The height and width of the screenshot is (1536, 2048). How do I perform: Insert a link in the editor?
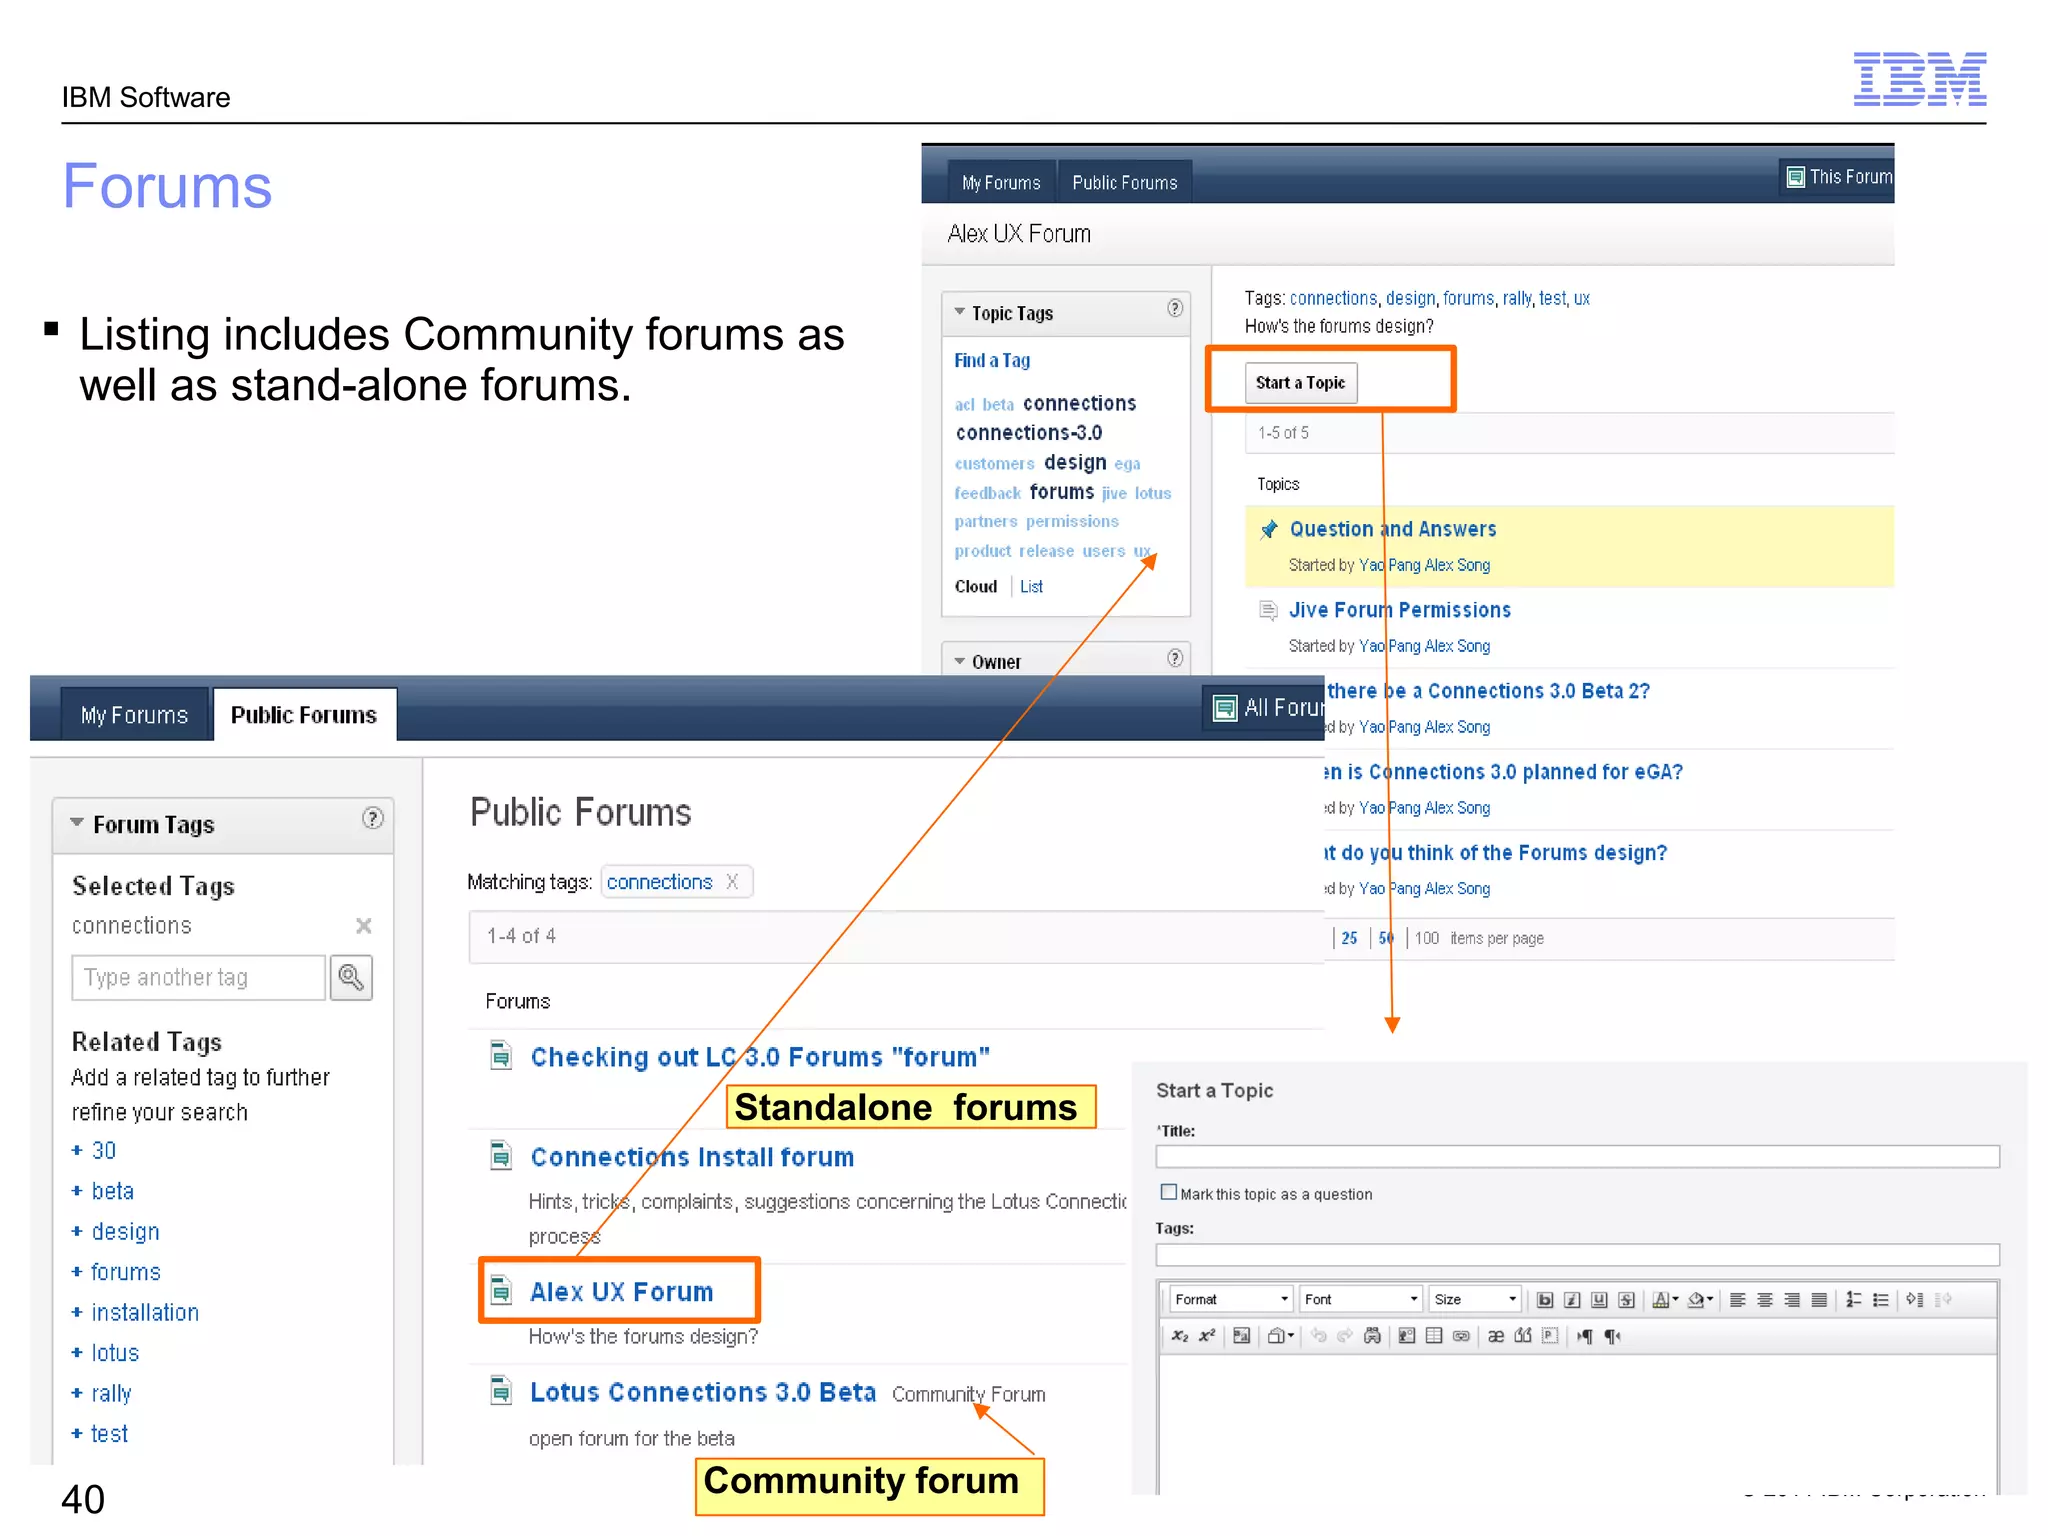coord(1461,1335)
